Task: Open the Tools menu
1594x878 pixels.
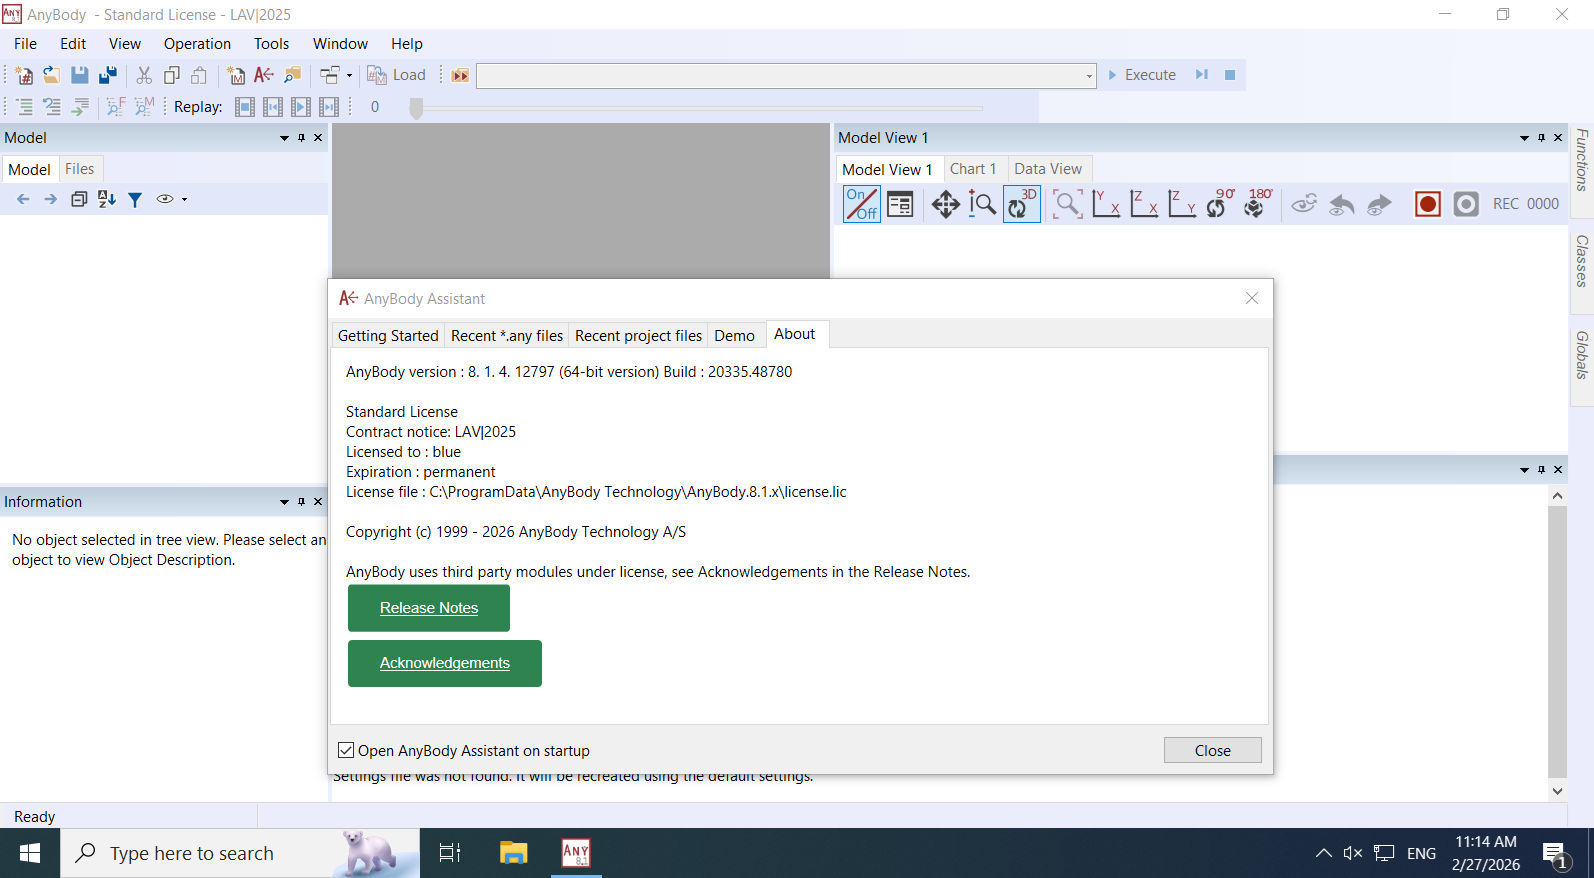Action: (x=271, y=44)
